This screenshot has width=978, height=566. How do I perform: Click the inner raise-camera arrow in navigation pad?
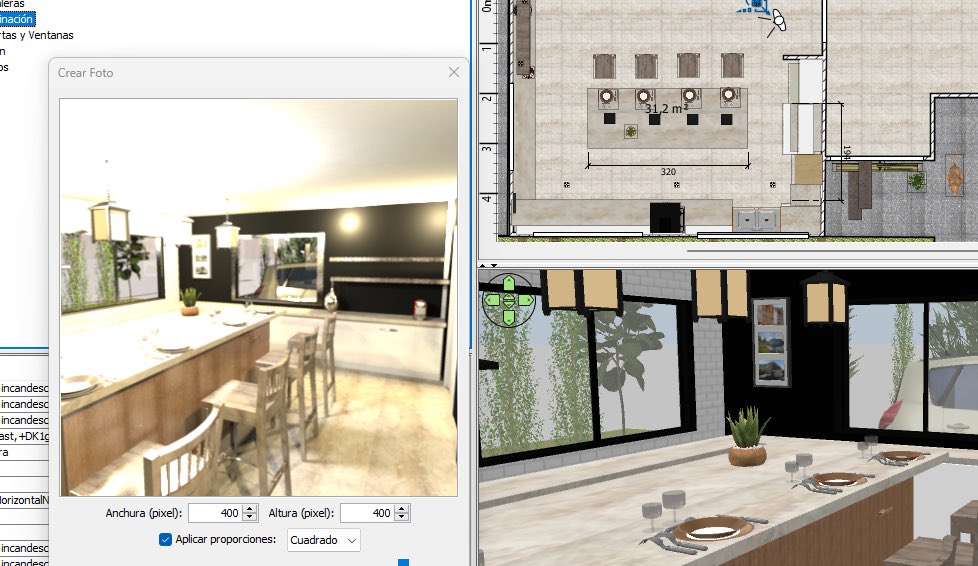(x=508, y=296)
